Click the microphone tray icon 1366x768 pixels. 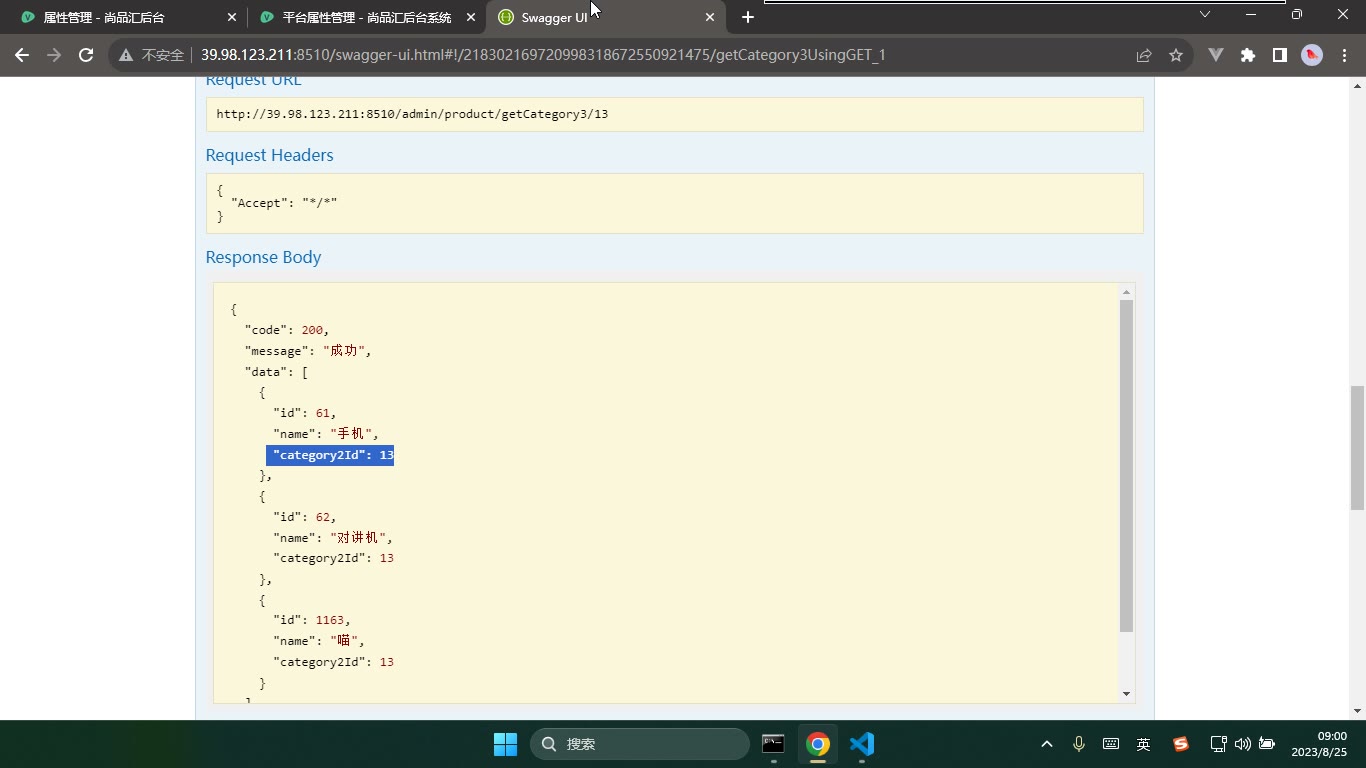(x=1079, y=744)
